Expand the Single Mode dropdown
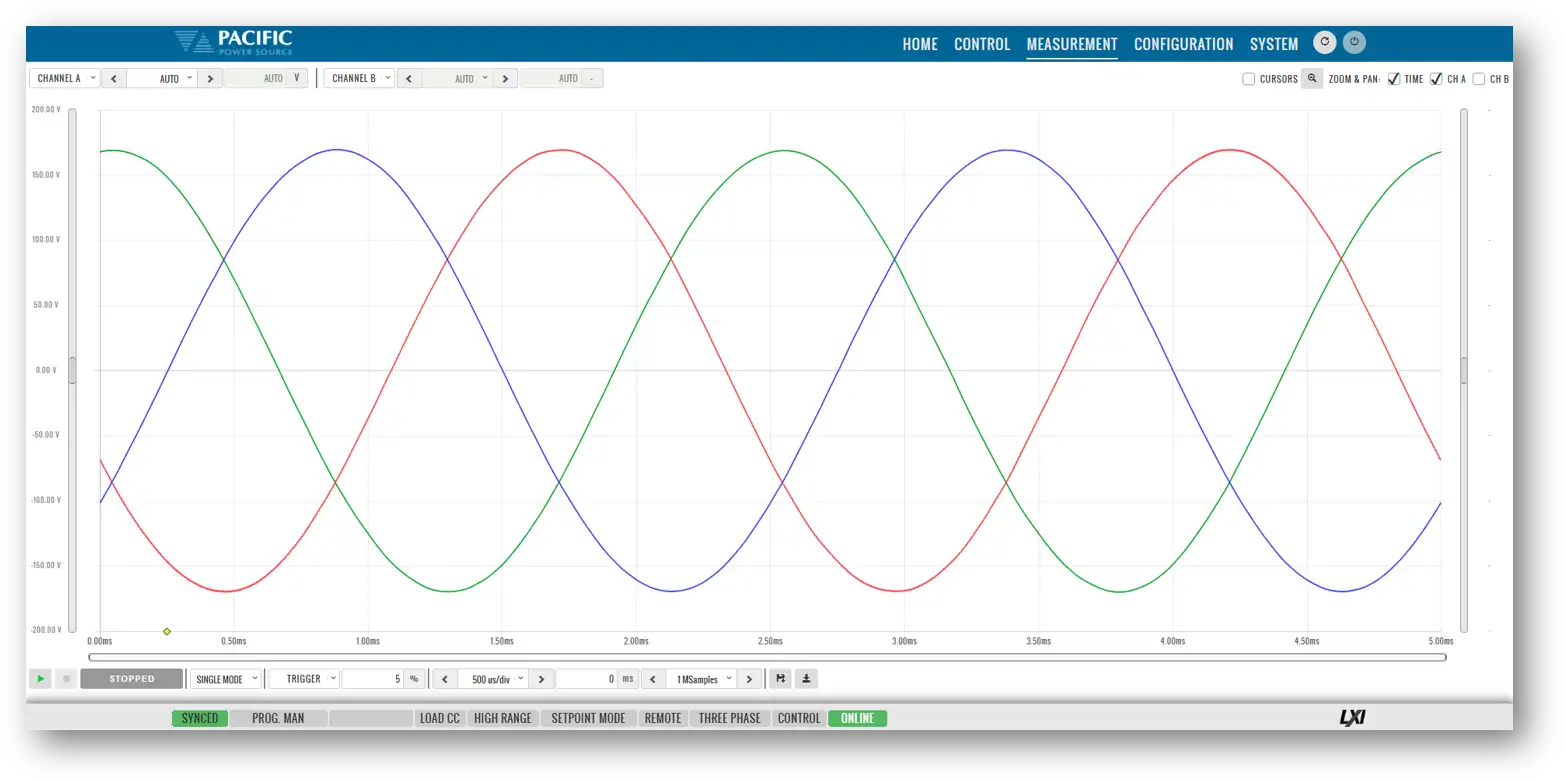The height and width of the screenshot is (782, 1565). click(226, 679)
